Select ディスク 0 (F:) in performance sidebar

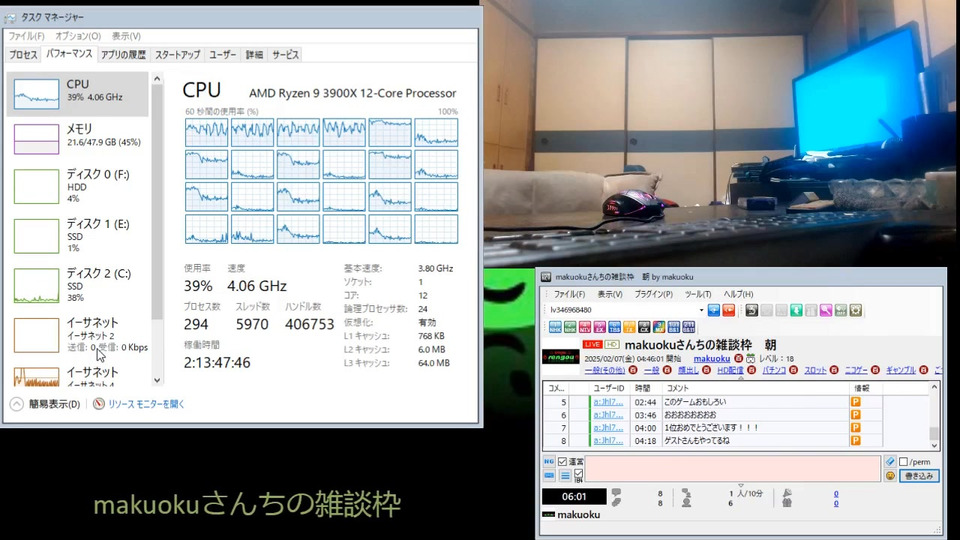78,186
